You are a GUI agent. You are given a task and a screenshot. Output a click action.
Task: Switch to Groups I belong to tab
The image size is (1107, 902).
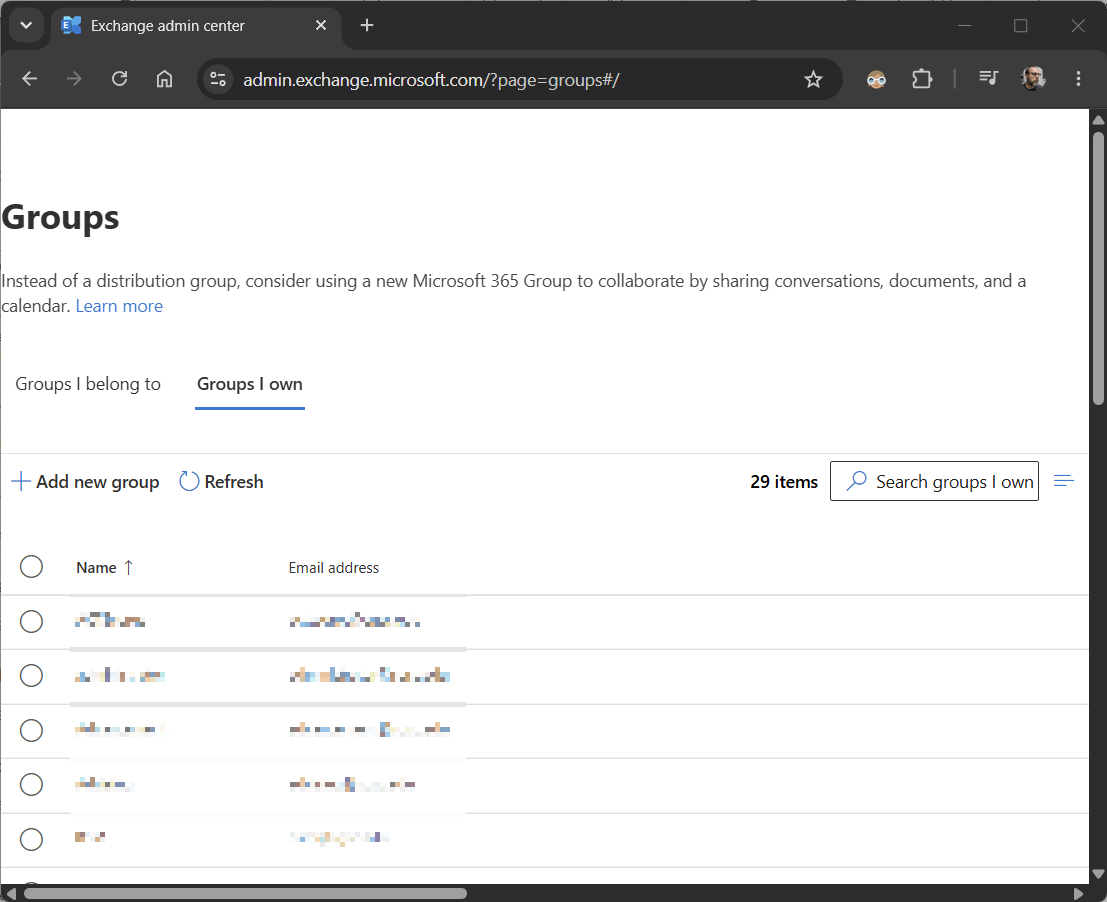click(88, 384)
